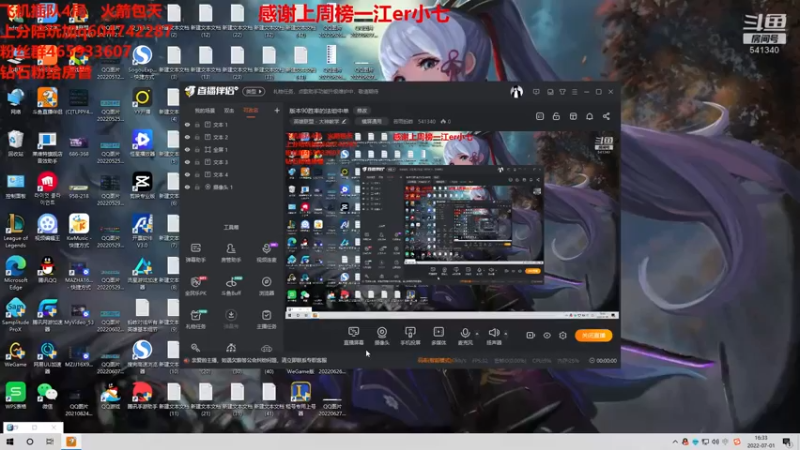Open the 主播任务 tool
The height and width of the screenshot is (450, 800).
point(266,319)
